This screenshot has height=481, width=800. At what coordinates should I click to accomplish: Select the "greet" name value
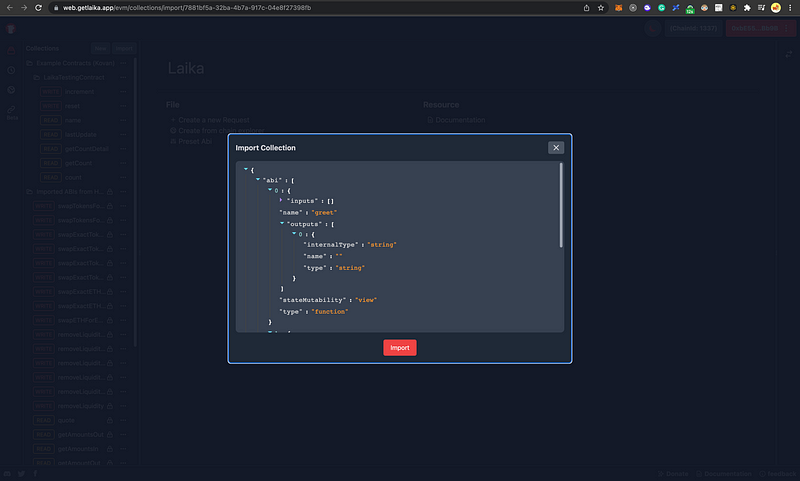point(325,212)
